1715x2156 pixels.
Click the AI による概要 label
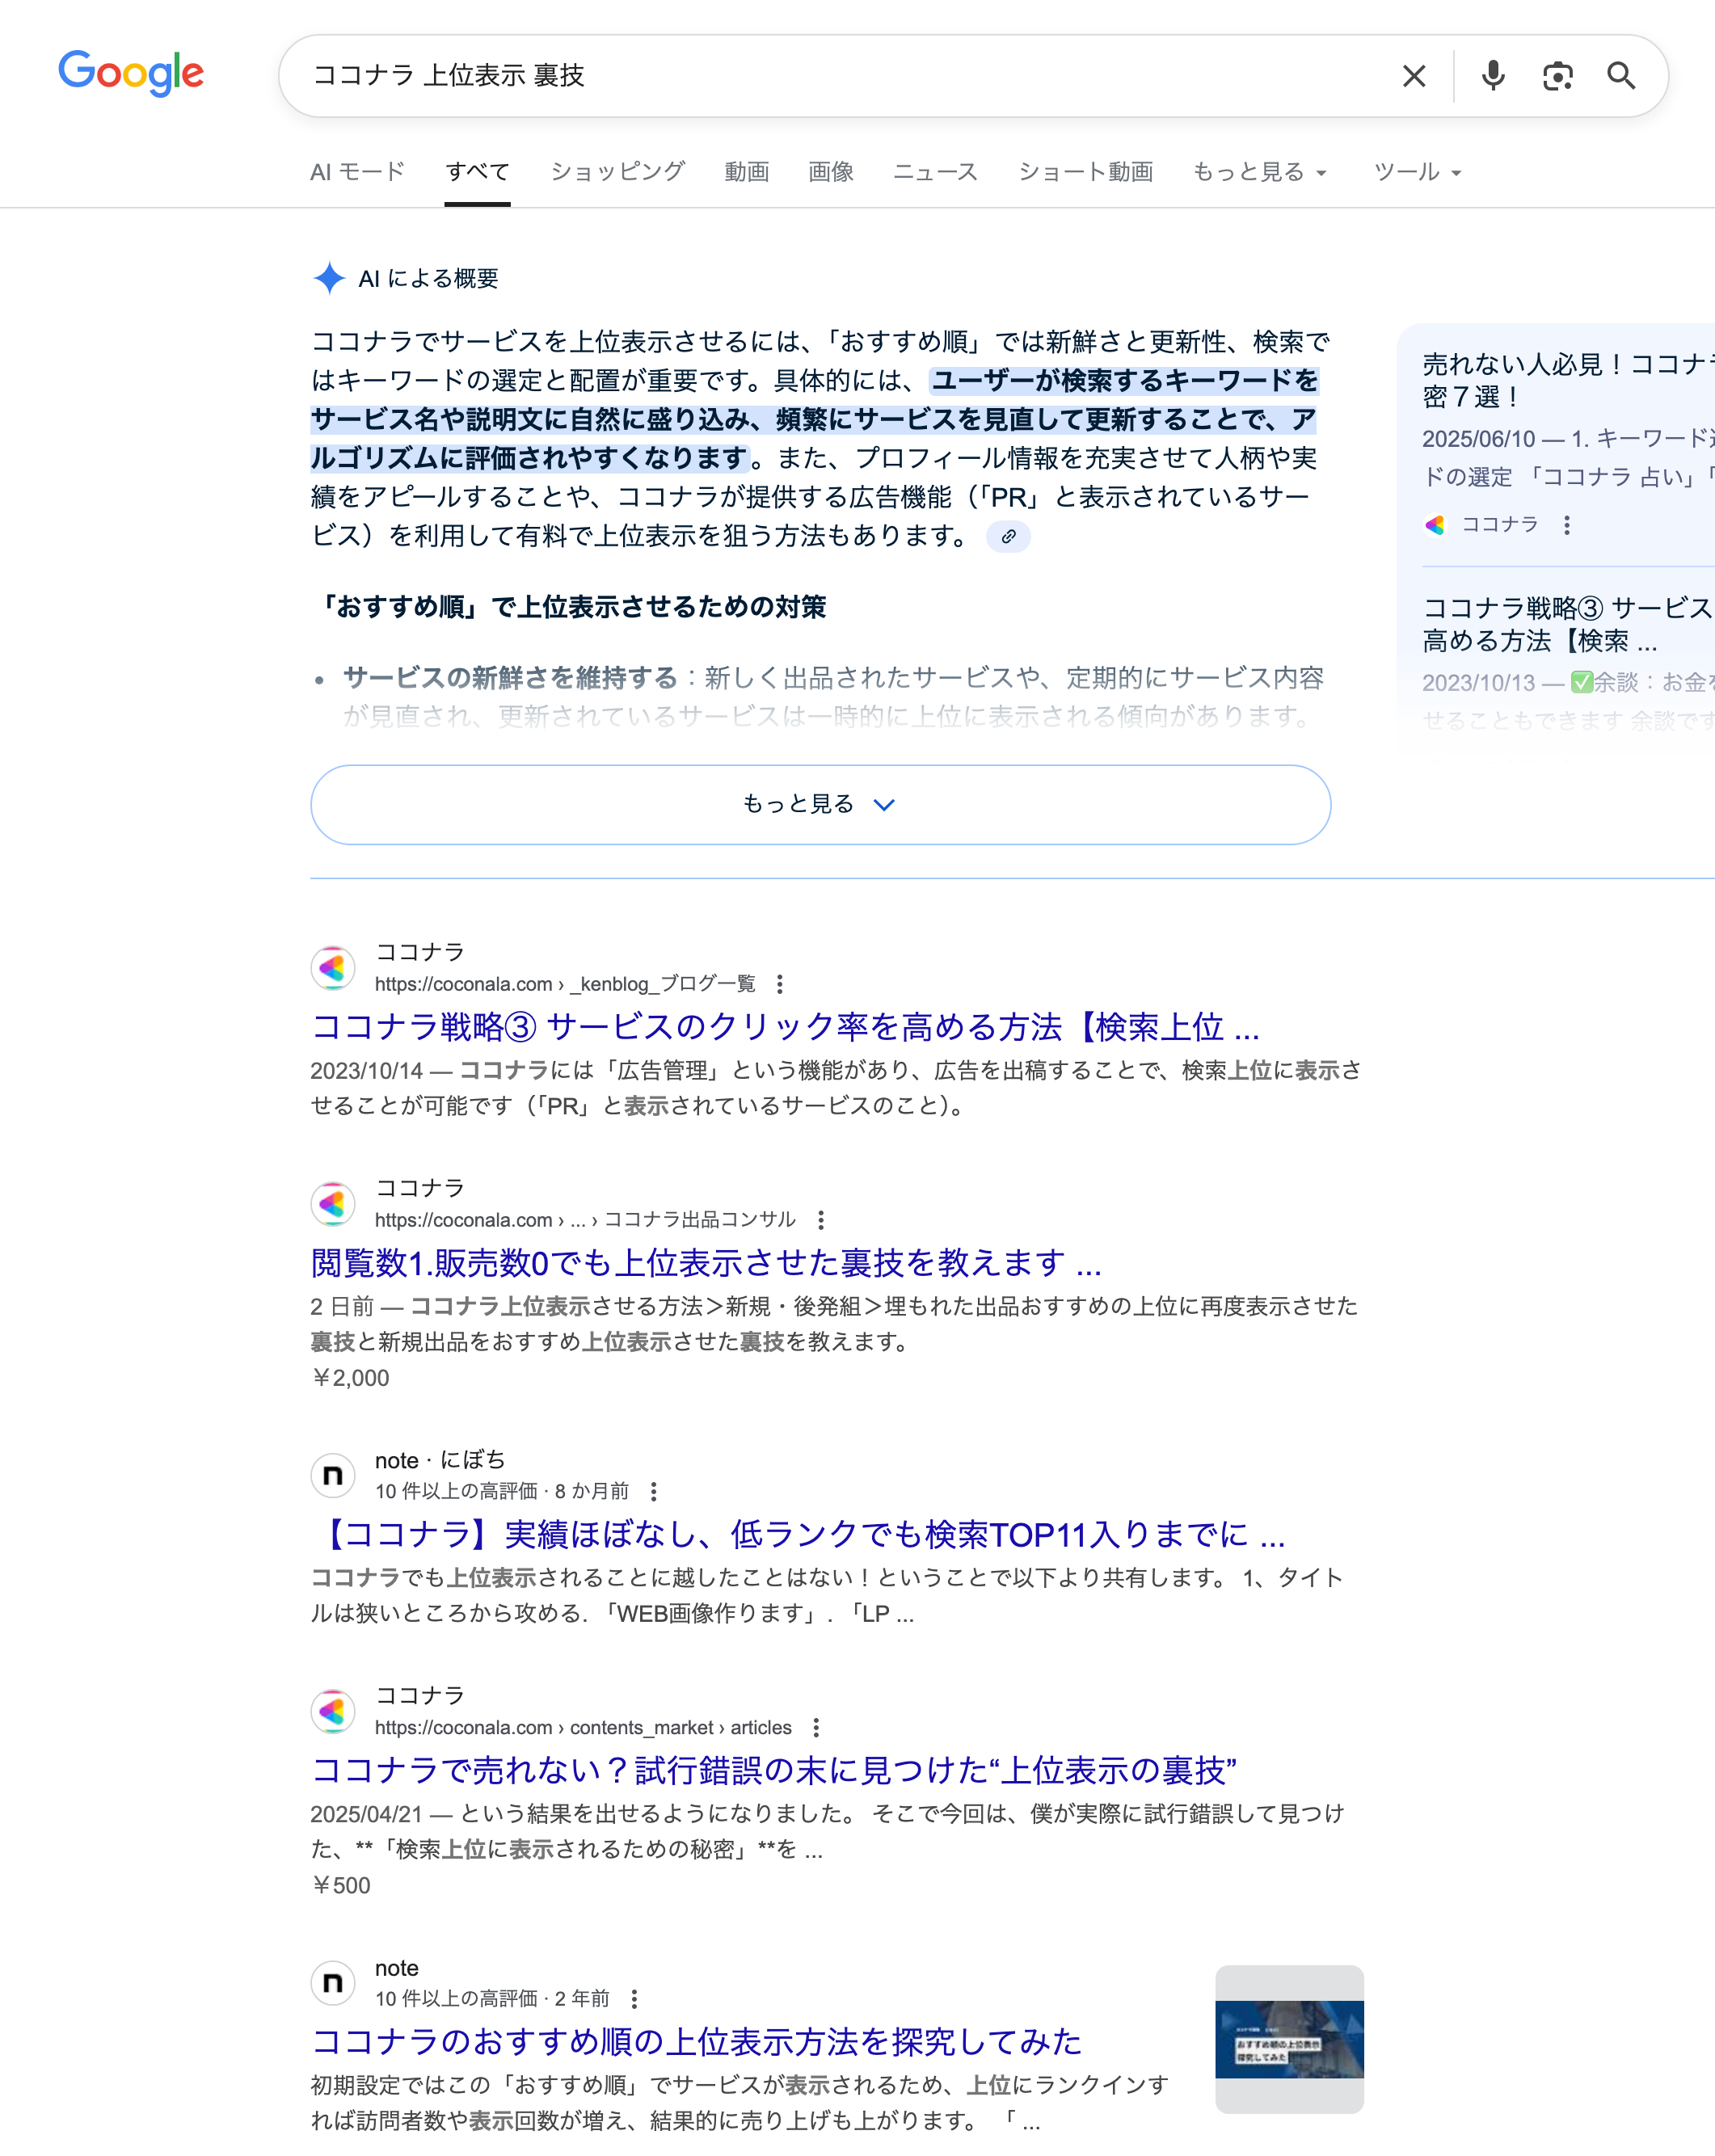[428, 278]
